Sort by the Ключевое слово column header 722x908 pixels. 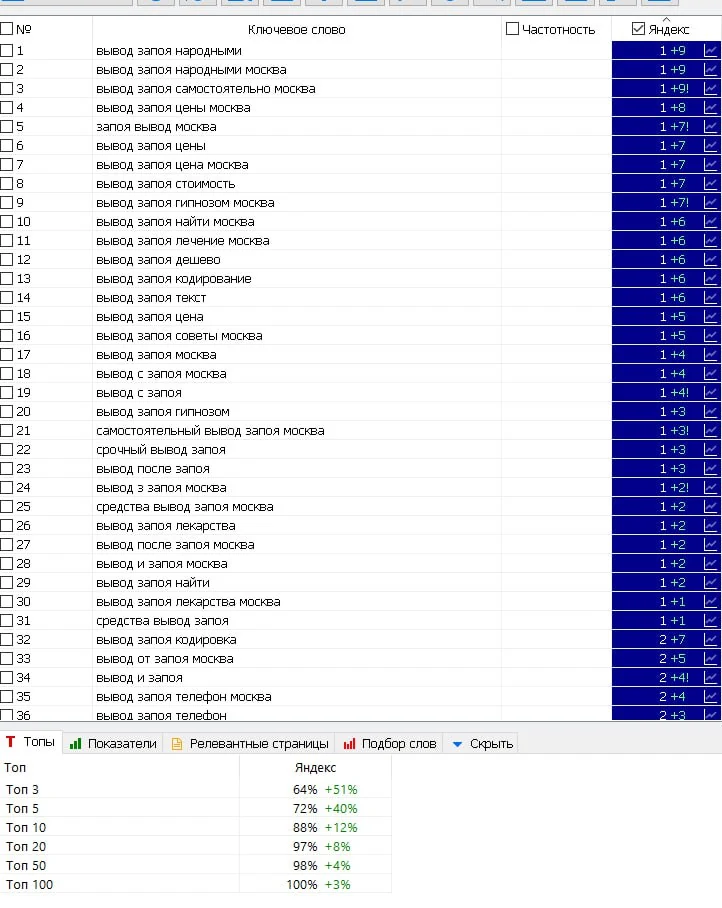[x=296, y=30]
